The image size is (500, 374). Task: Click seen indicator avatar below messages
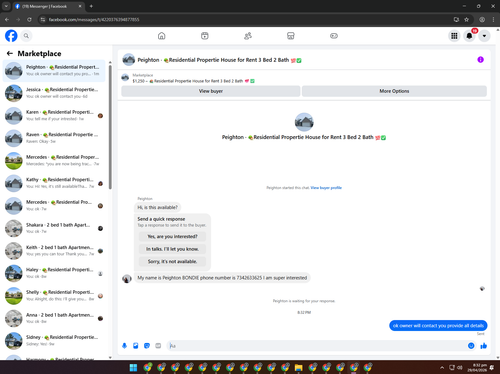(x=482, y=288)
